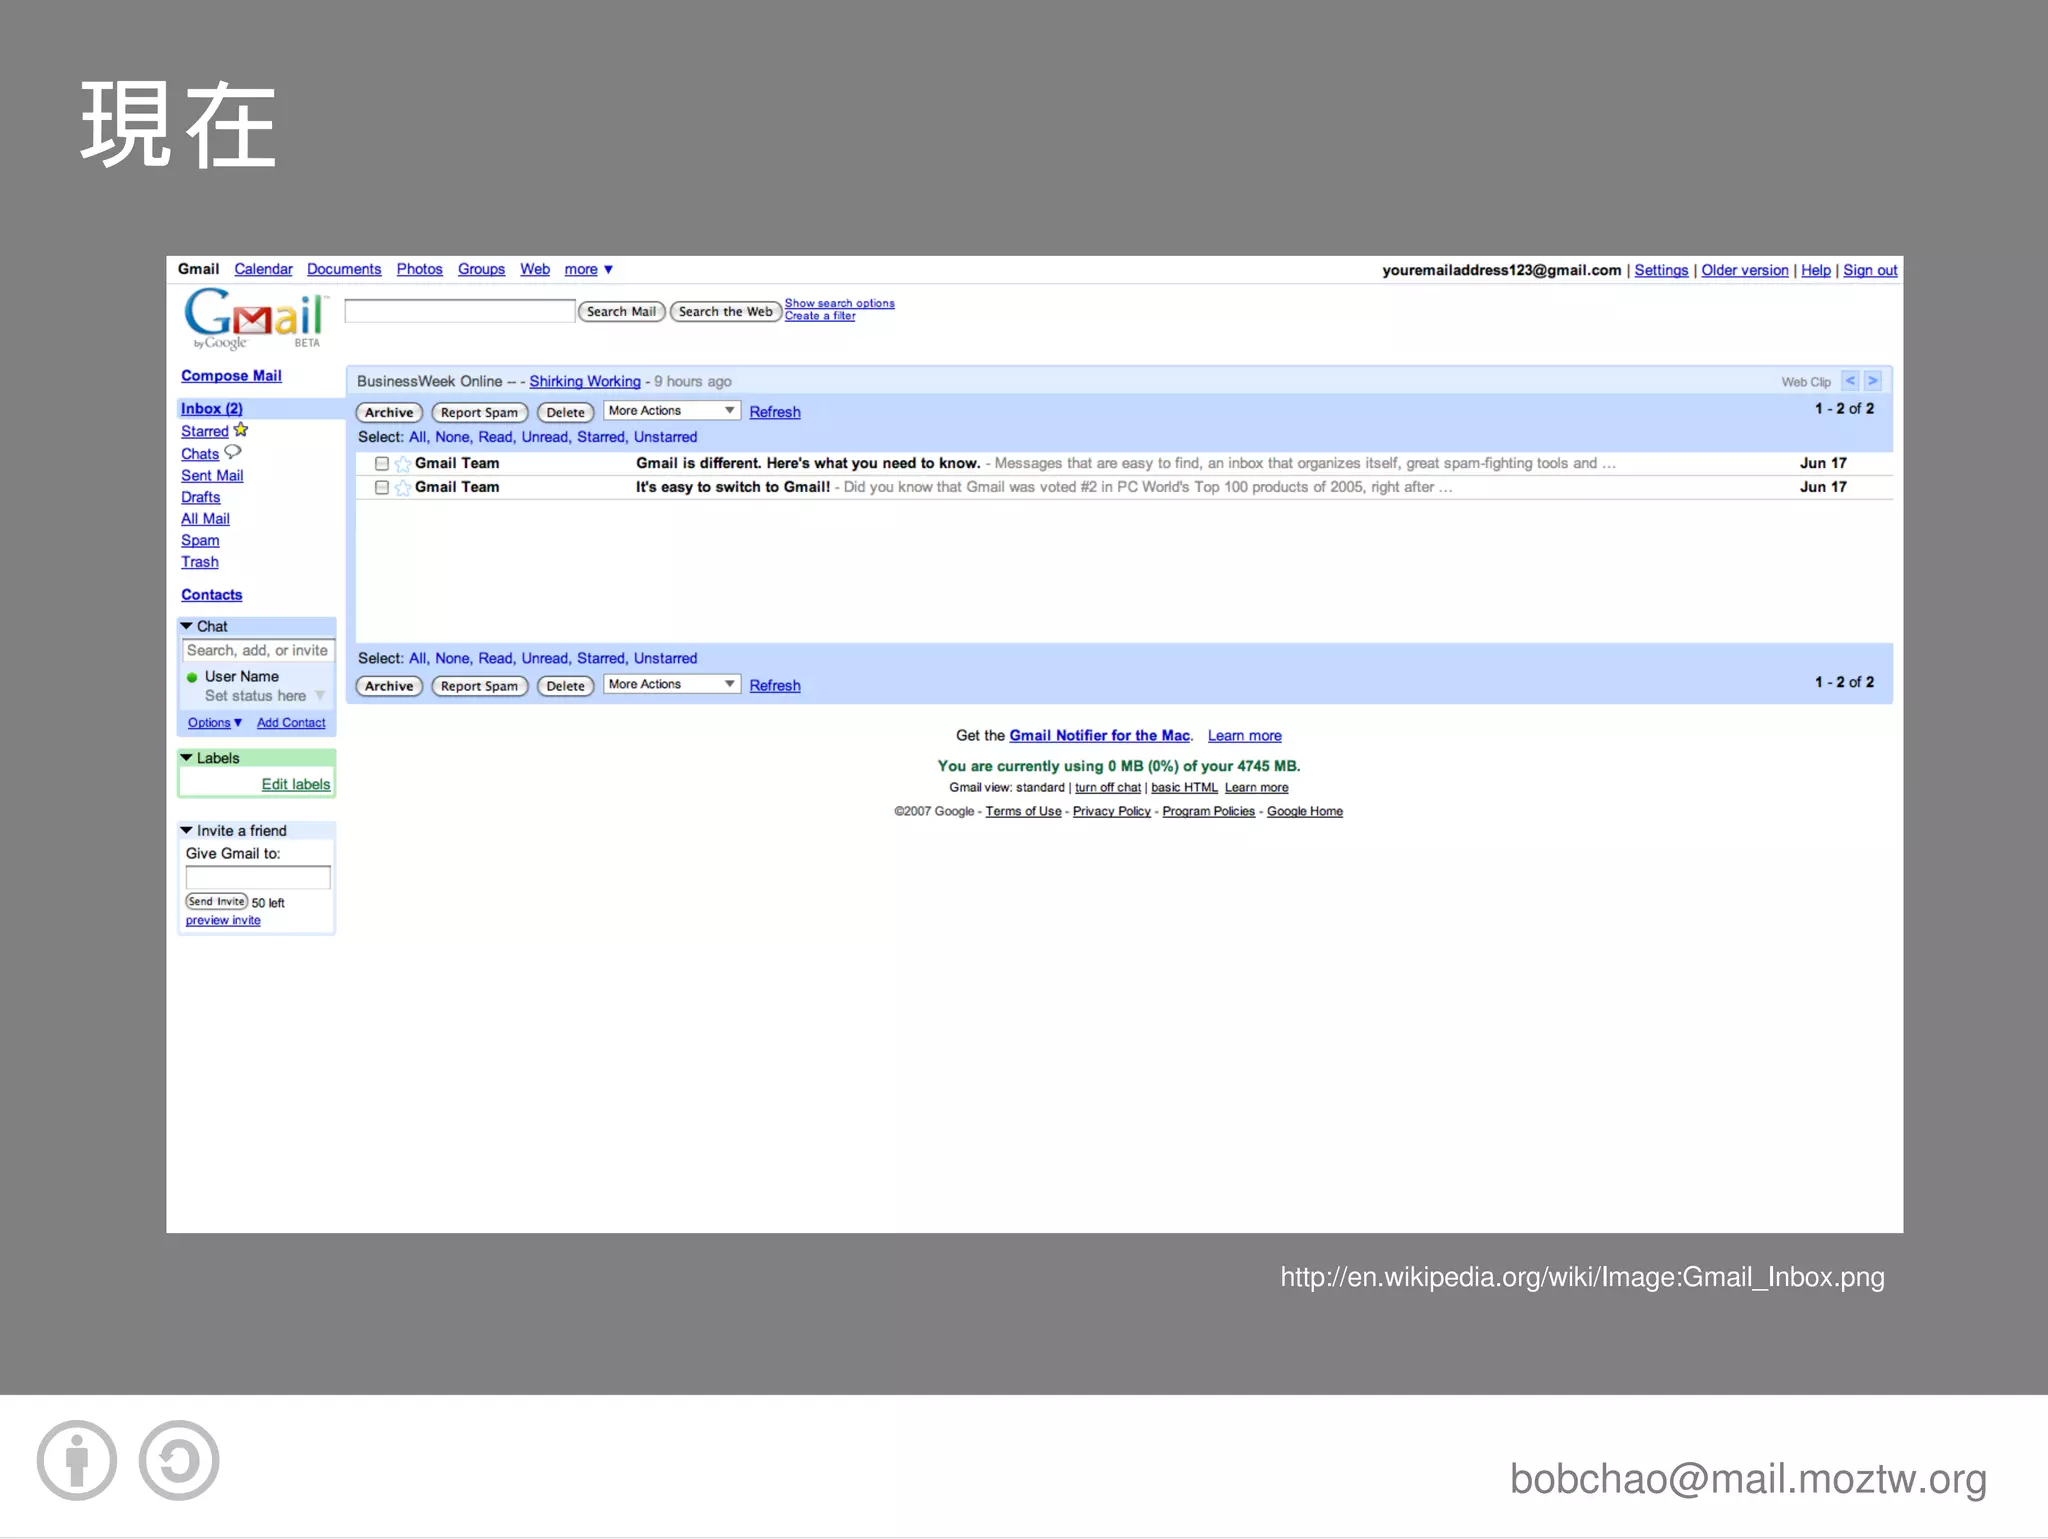Click the green chat status dot

[192, 677]
